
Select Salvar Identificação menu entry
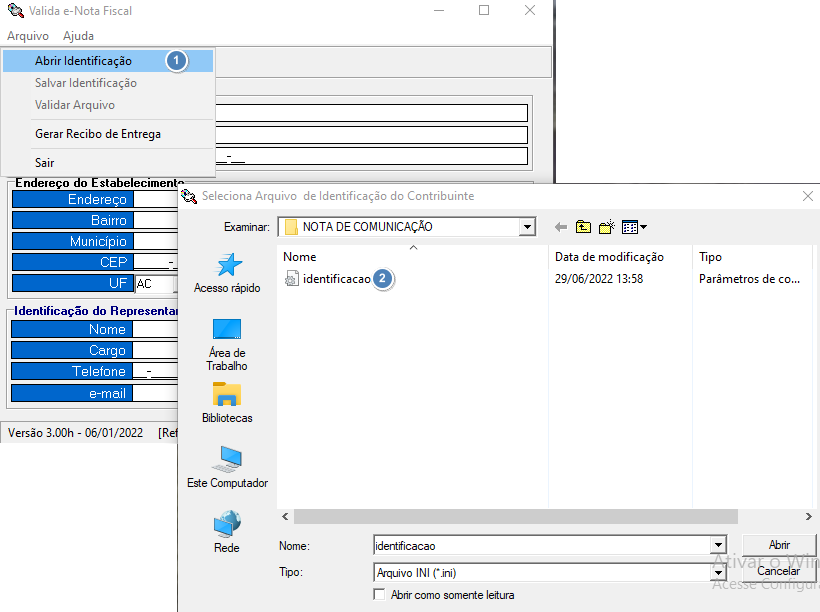108,83
